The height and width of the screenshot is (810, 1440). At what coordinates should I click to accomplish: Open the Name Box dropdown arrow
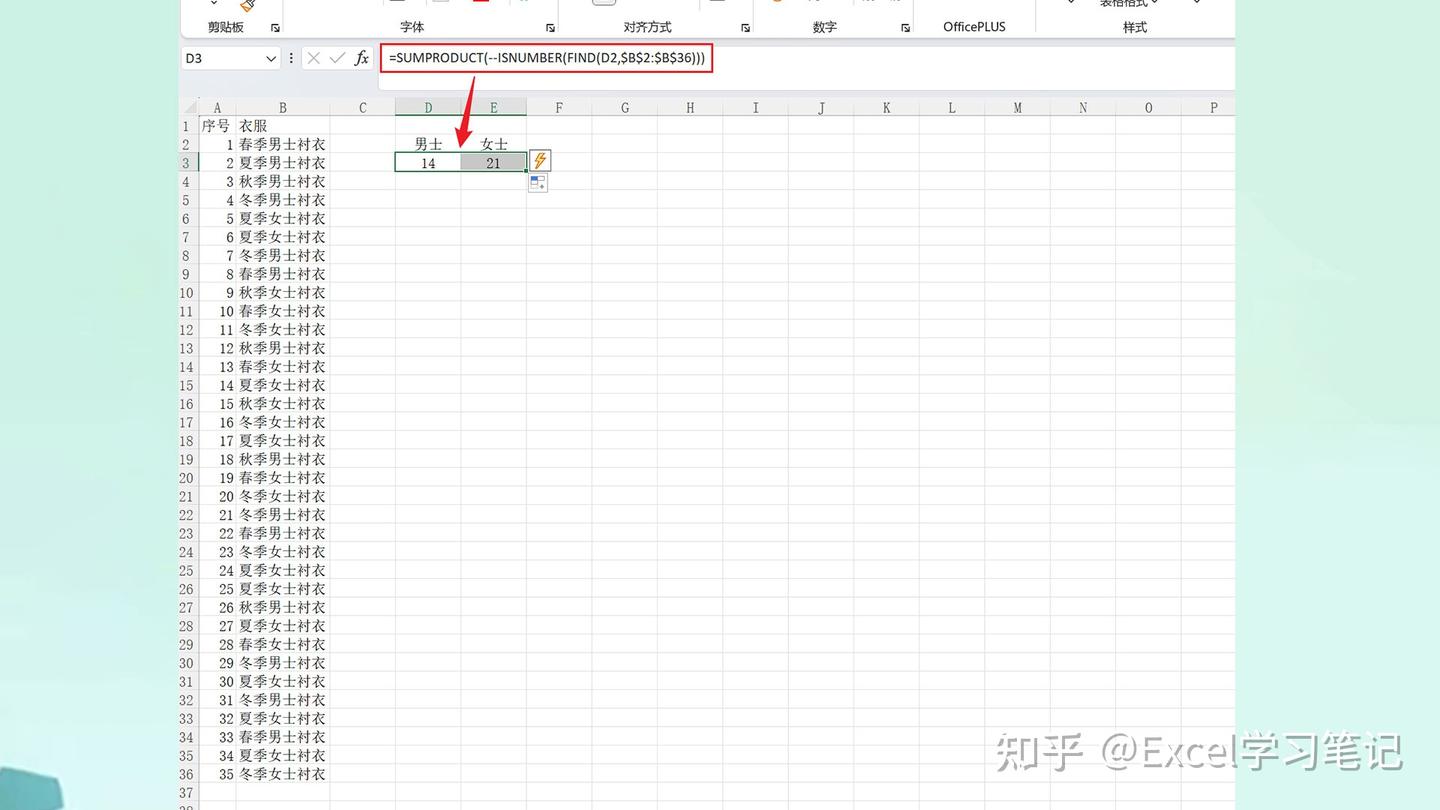pos(271,58)
